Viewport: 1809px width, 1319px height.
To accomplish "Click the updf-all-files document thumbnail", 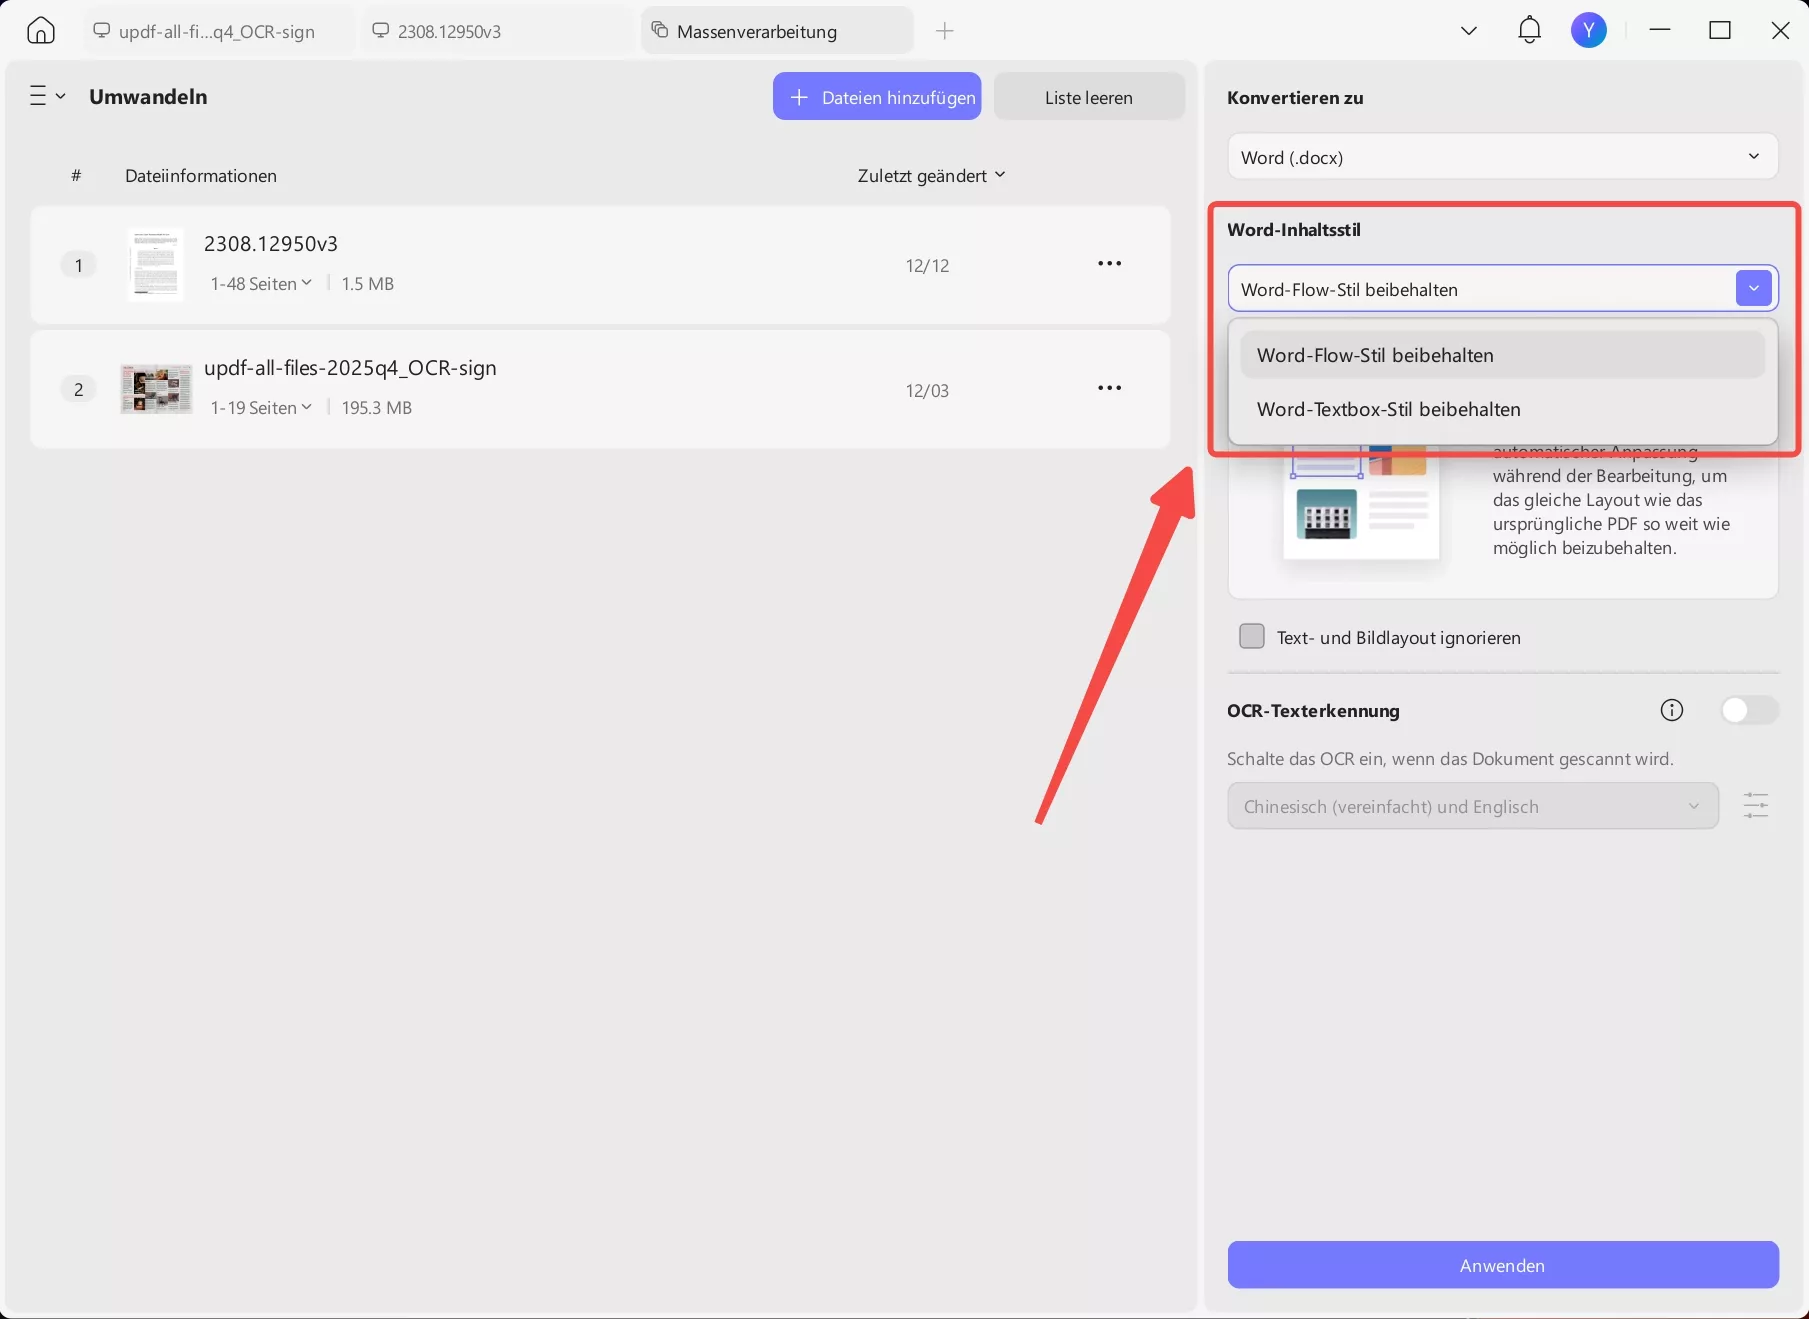I will 156,389.
